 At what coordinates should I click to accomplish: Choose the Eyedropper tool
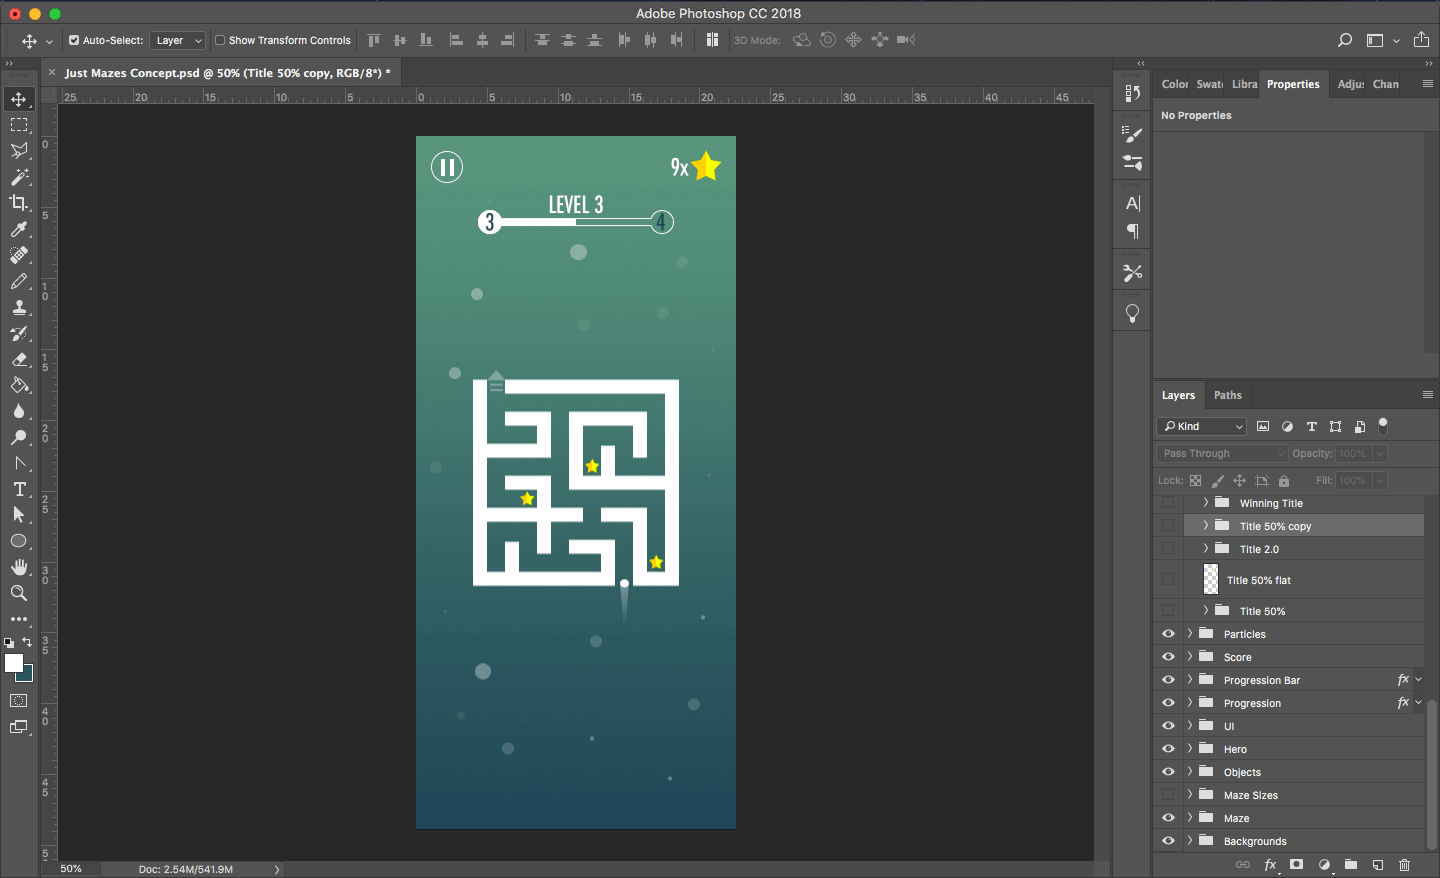(19, 229)
